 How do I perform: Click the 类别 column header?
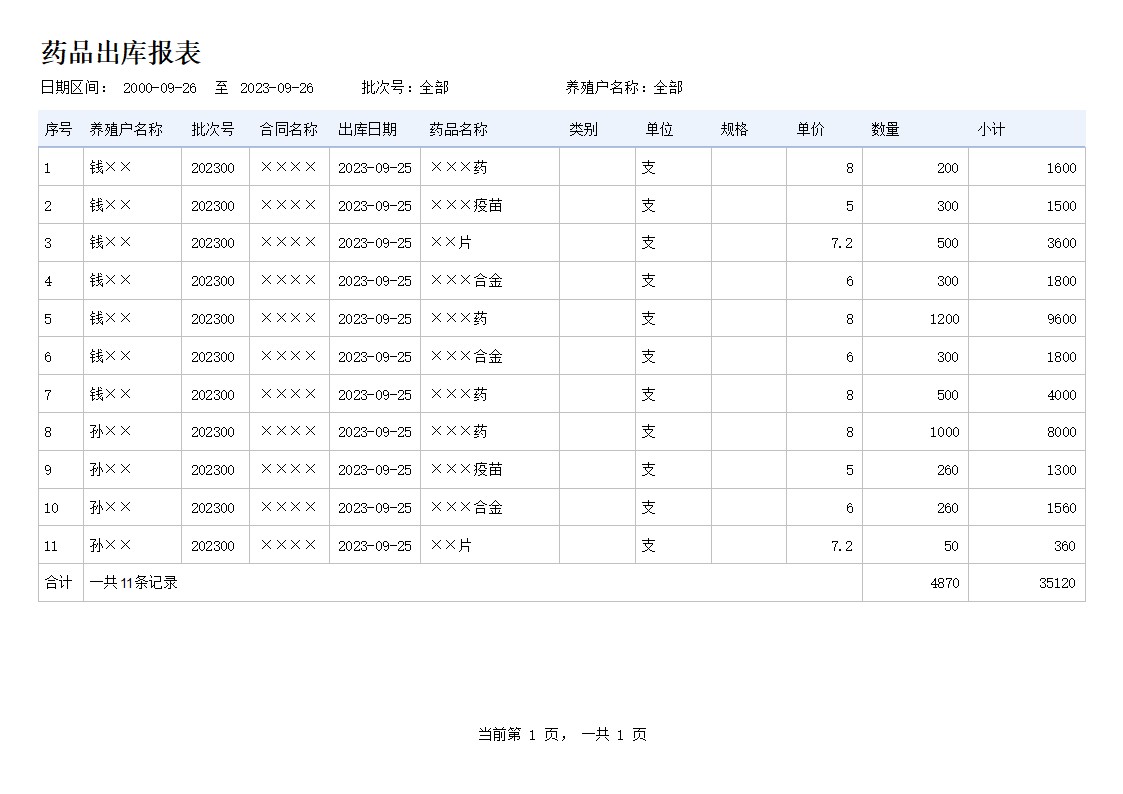tap(583, 130)
